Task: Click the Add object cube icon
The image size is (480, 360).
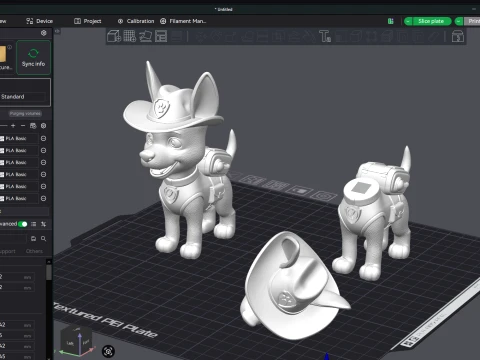Action: click(114, 36)
